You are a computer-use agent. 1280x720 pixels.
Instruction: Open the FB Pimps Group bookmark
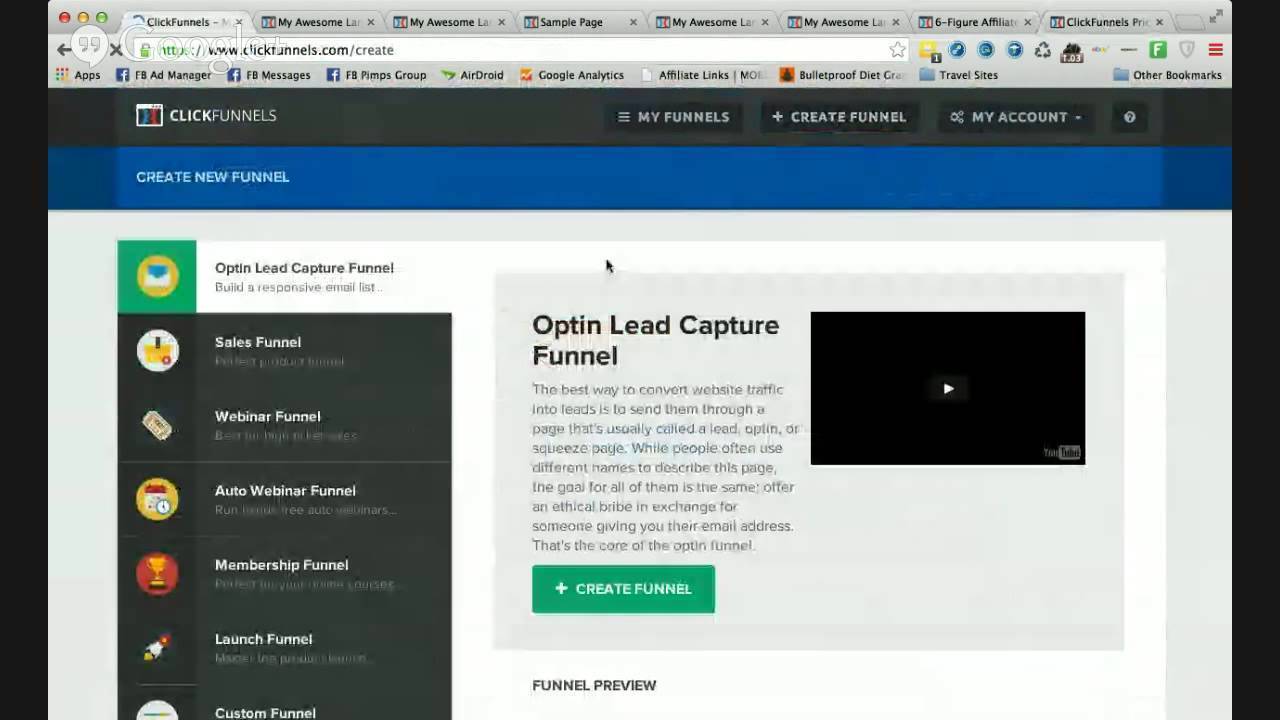(376, 75)
